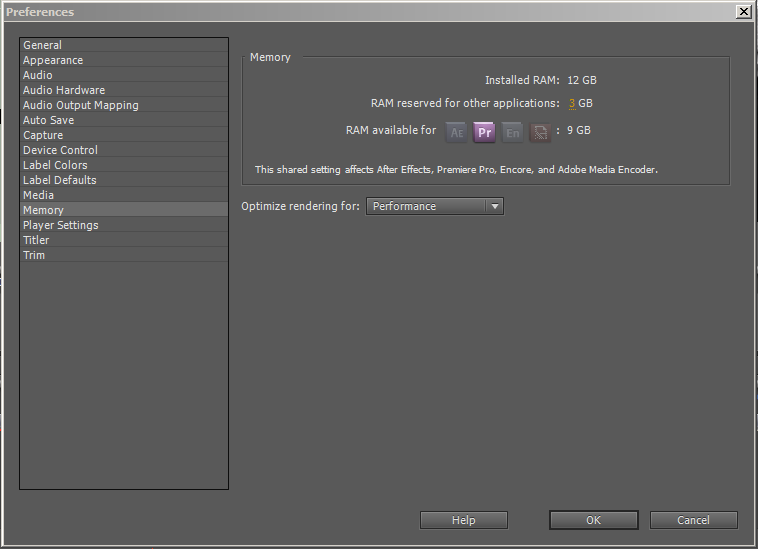Click the 9 GB available RAM value
The height and width of the screenshot is (549, 758).
(579, 130)
